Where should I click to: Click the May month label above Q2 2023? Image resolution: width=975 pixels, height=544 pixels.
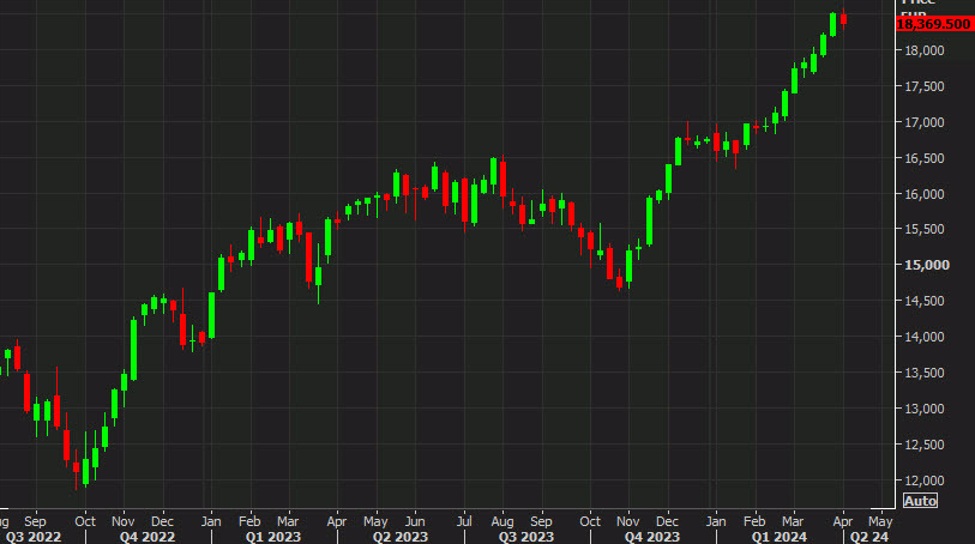tap(376, 521)
